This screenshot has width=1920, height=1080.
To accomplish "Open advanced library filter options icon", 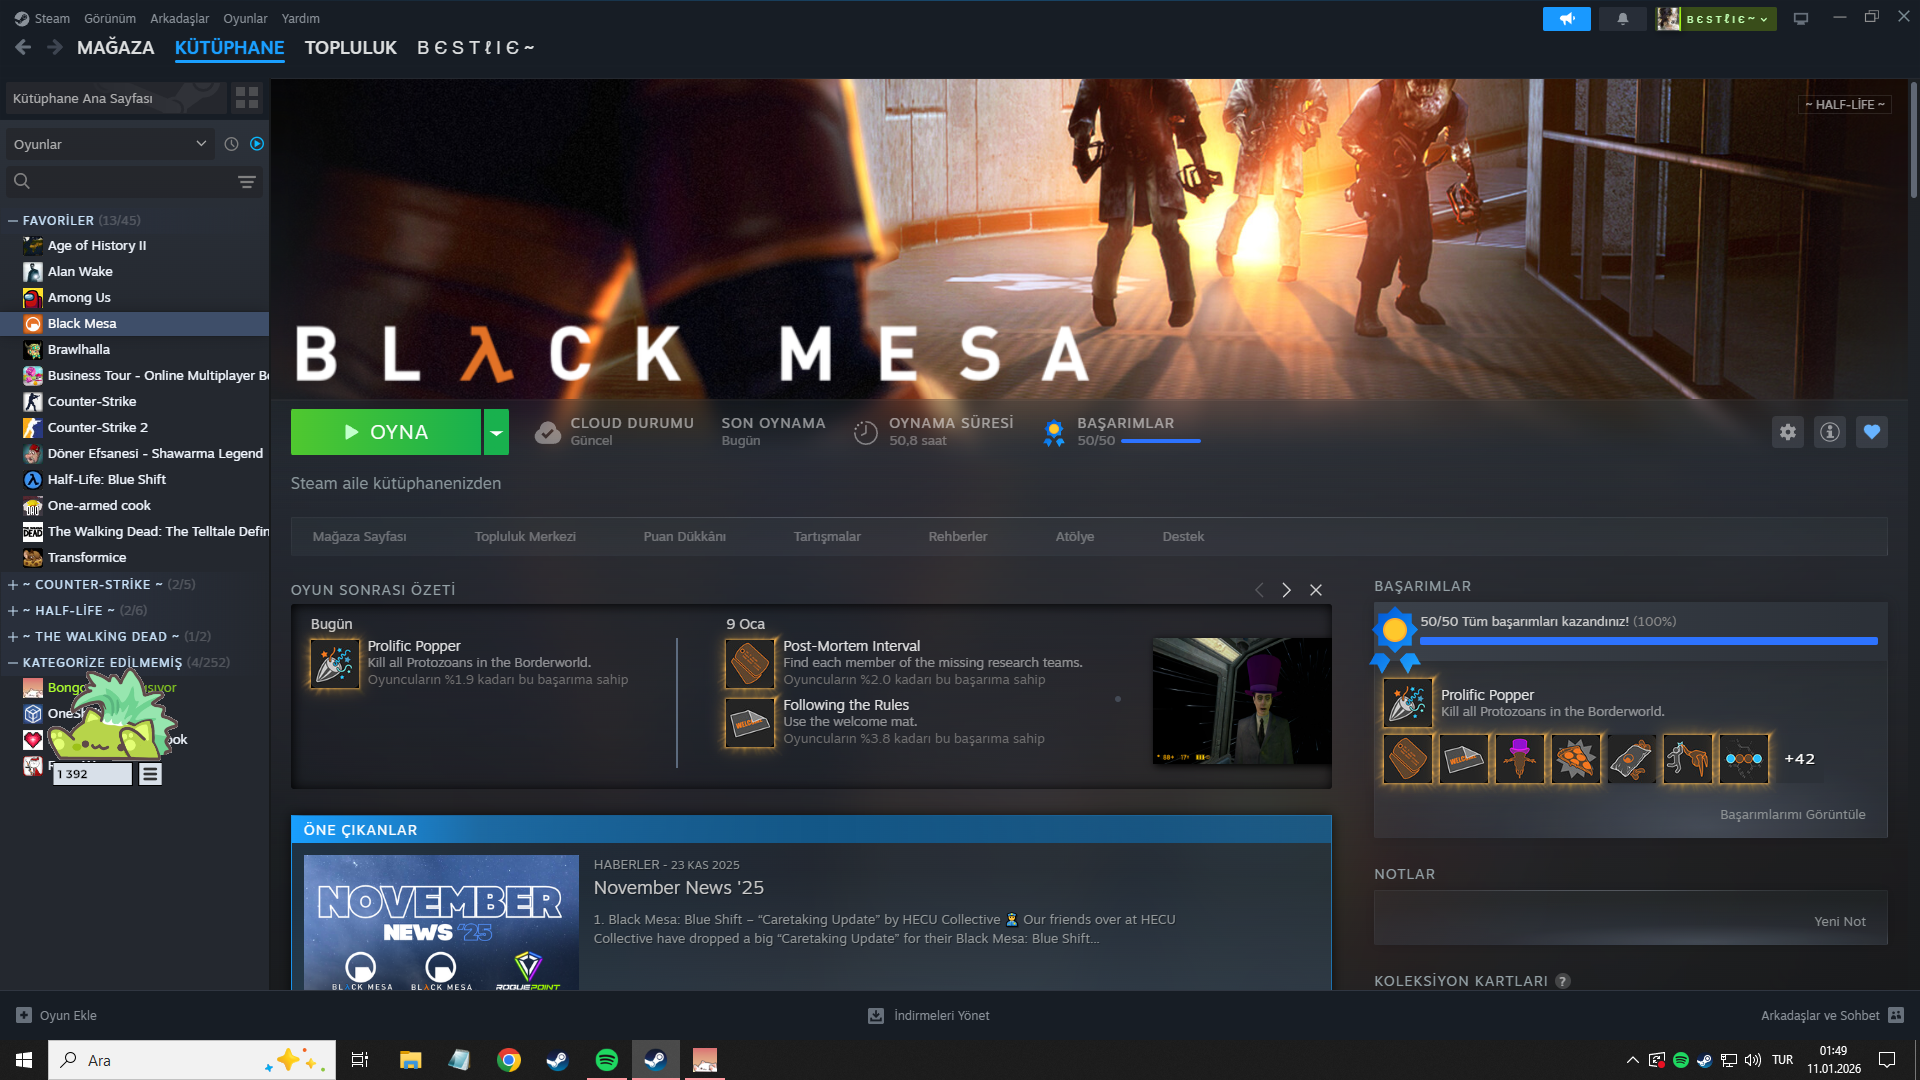I will tap(247, 182).
